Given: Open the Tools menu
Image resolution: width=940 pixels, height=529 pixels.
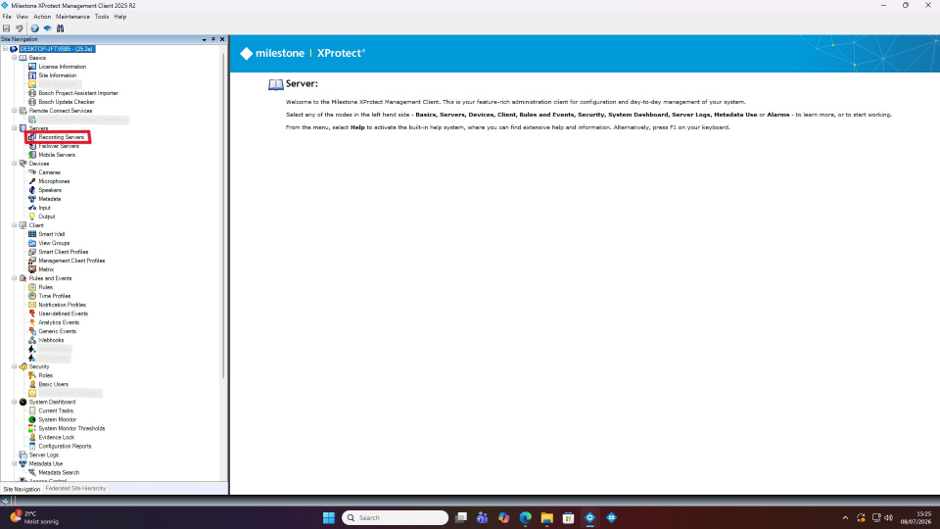Looking at the screenshot, I should 102,17.
